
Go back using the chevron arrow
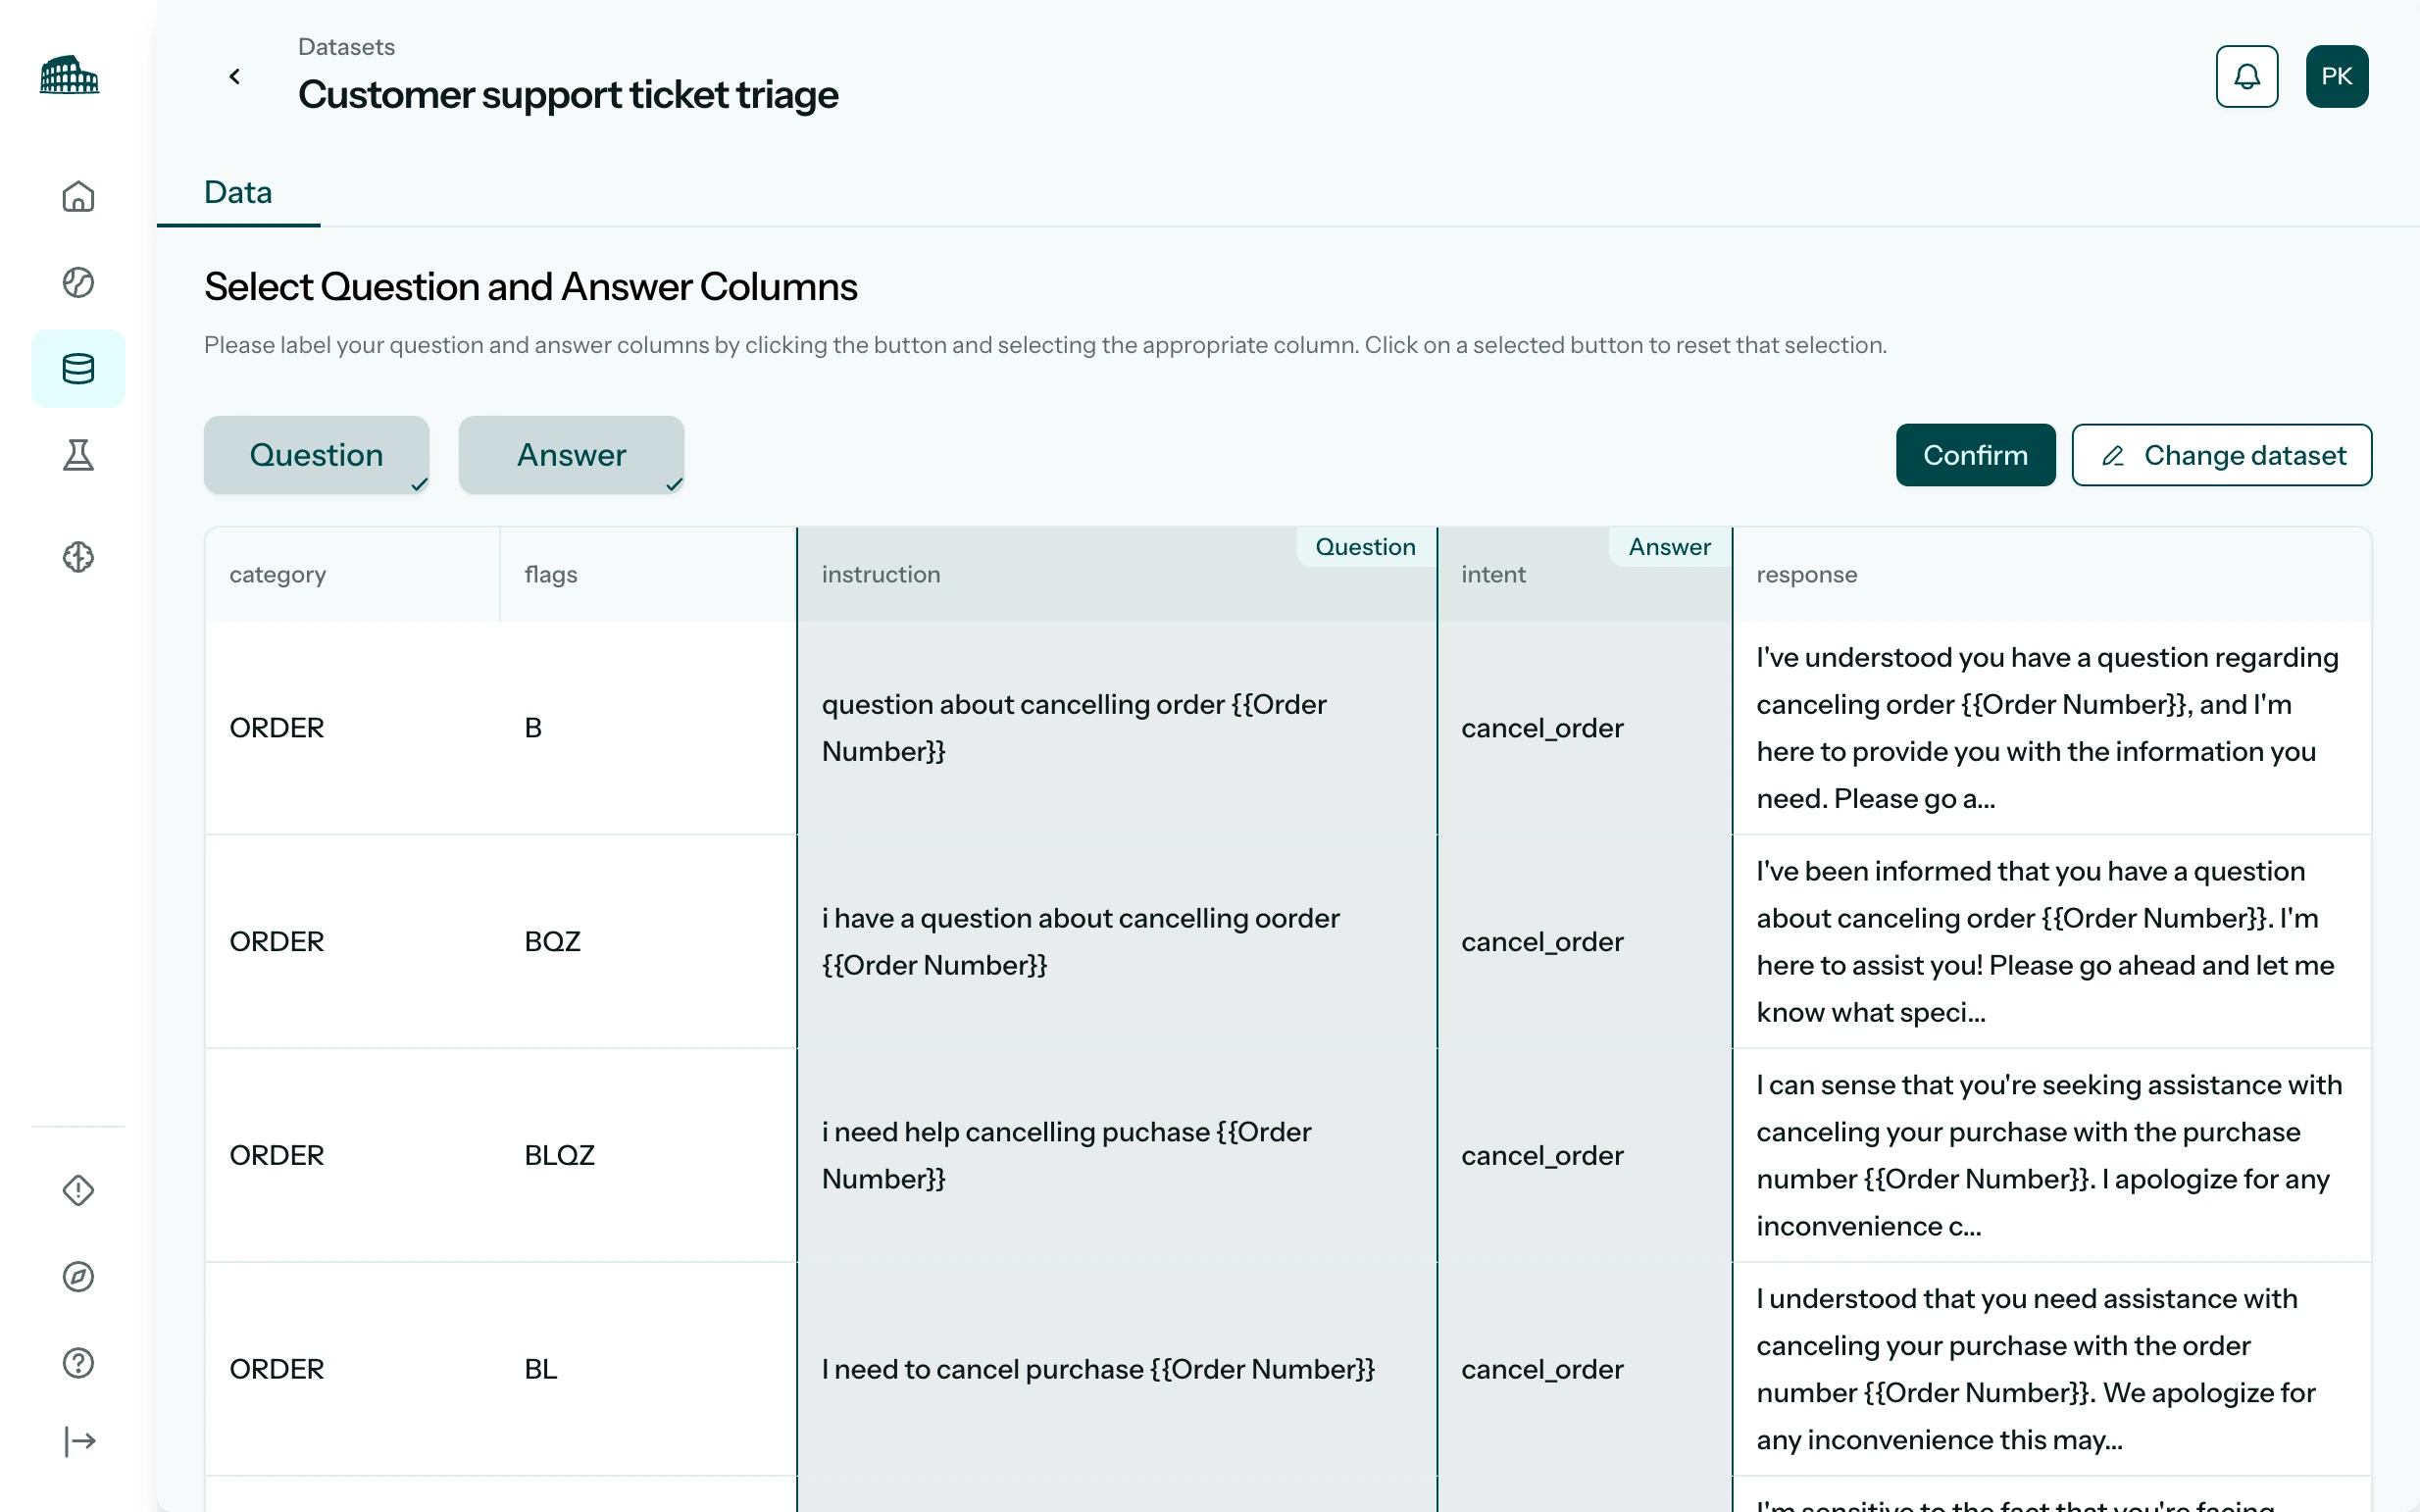[x=235, y=76]
